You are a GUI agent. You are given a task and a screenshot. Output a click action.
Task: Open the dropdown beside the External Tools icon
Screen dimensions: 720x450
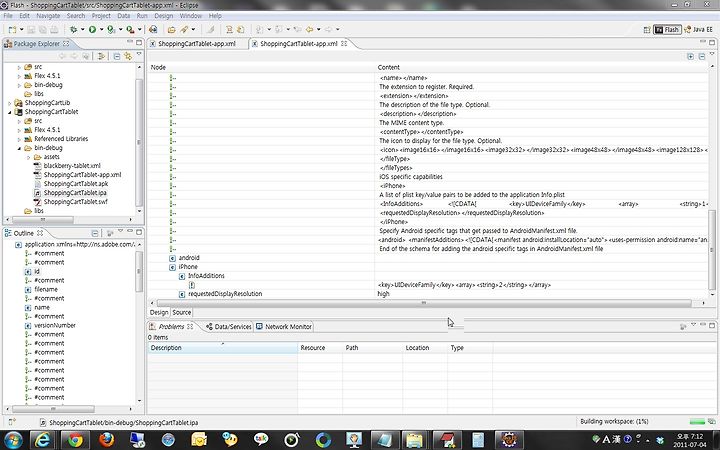click(x=140, y=29)
